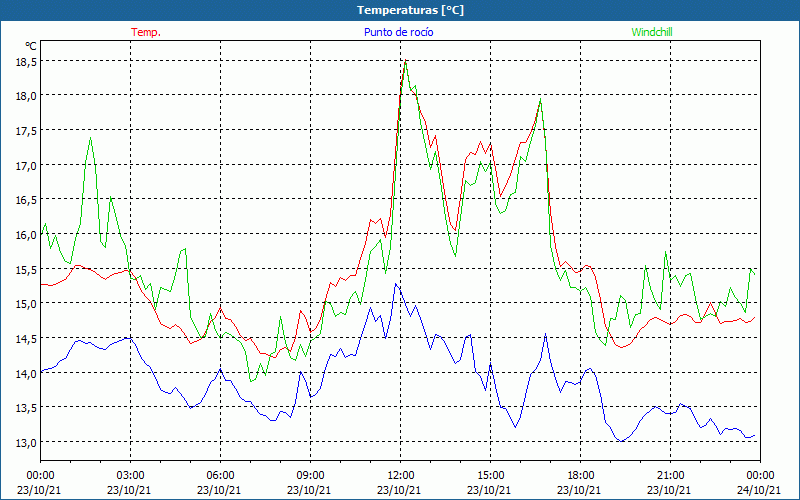Click the '15:00' time axis label
The width and height of the screenshot is (800, 500).
490,475
